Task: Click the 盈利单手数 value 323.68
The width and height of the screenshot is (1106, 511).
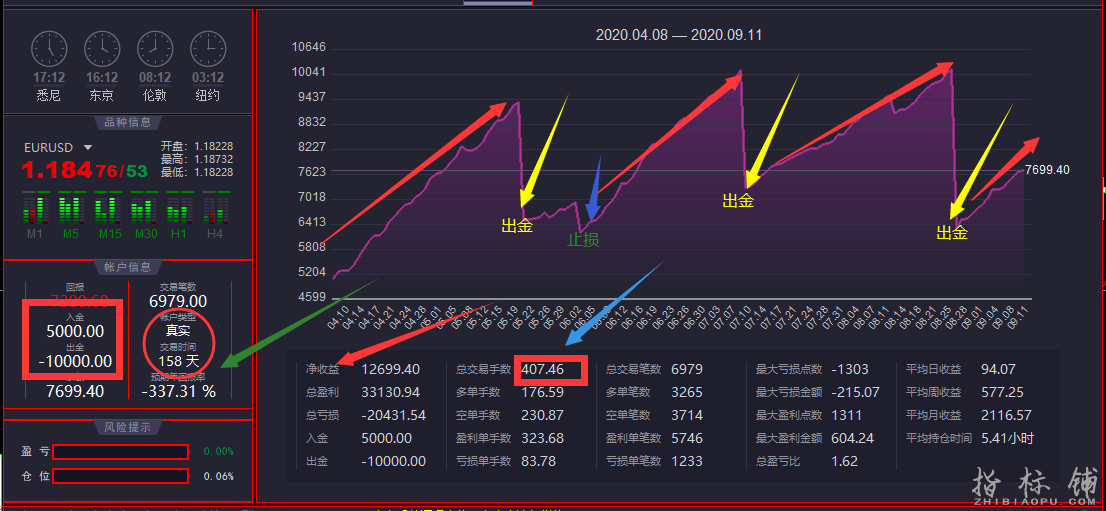Action: 542,438
